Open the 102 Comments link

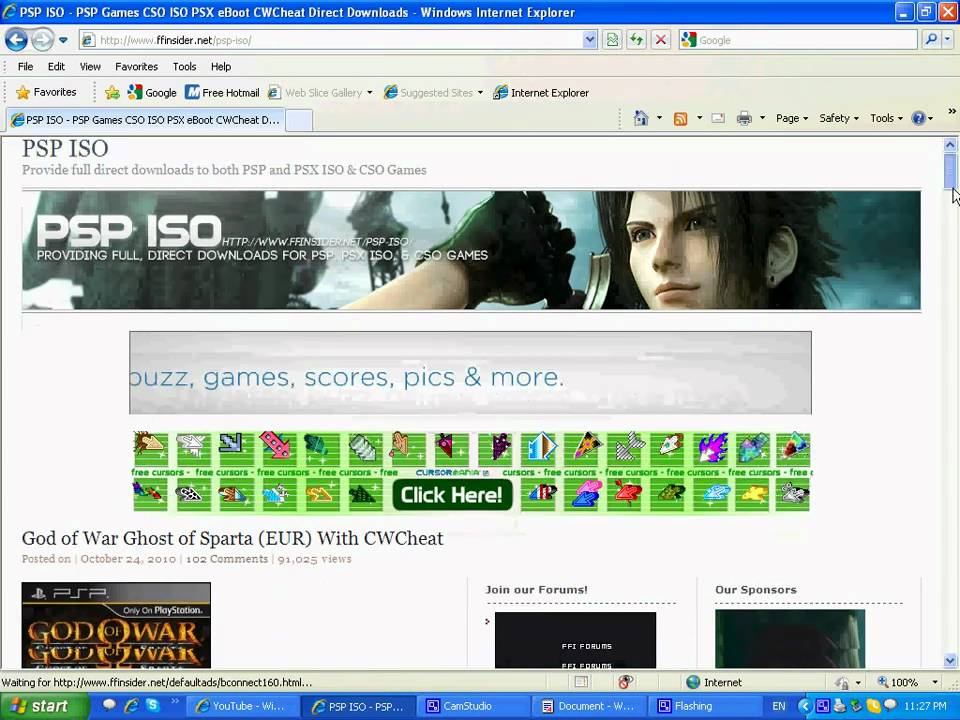pyautogui.click(x=227, y=559)
